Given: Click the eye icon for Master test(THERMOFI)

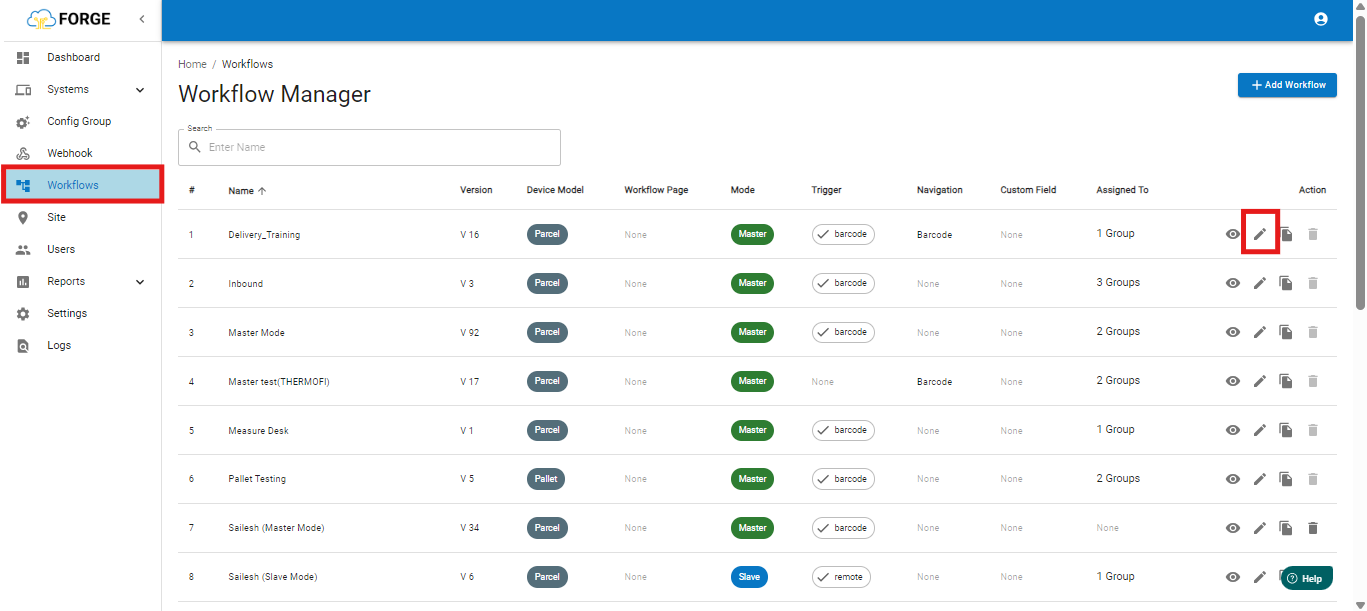Looking at the screenshot, I should (1233, 381).
